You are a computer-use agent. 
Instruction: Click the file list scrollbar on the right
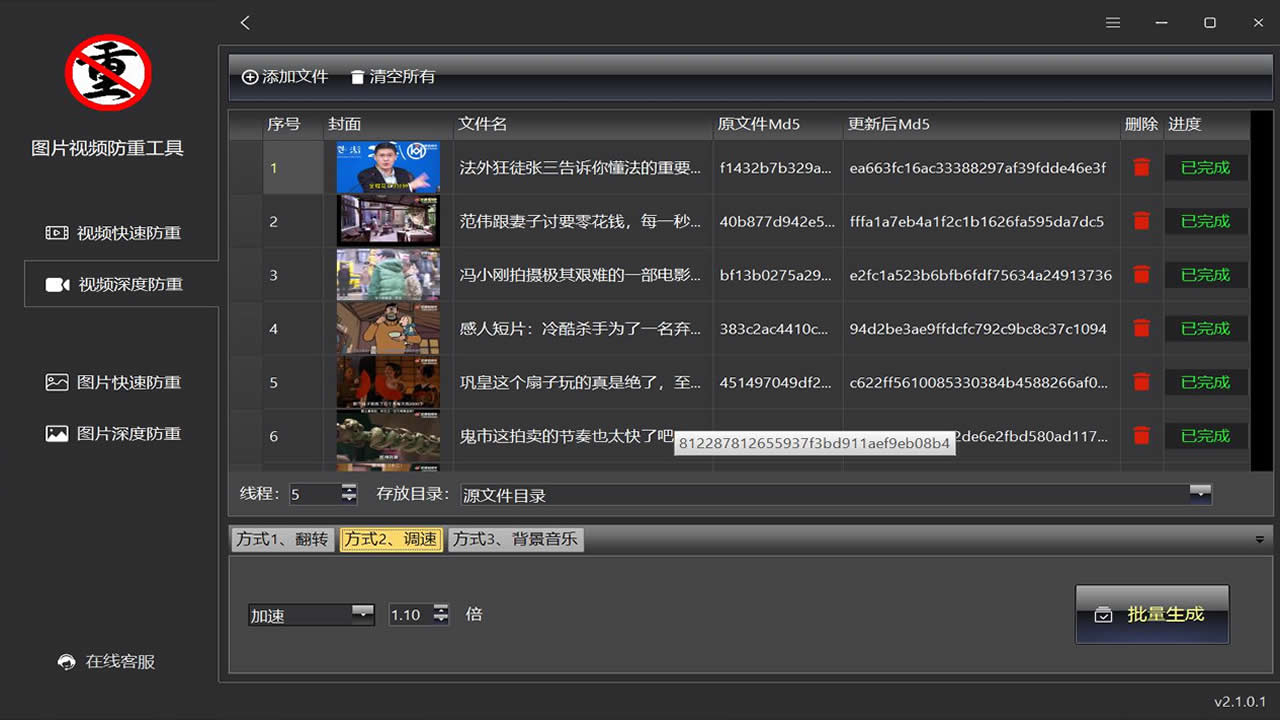point(1257,290)
